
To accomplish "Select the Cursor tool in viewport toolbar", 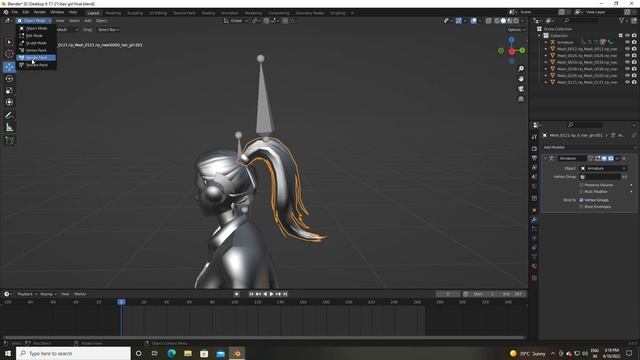I will pos(9,53).
